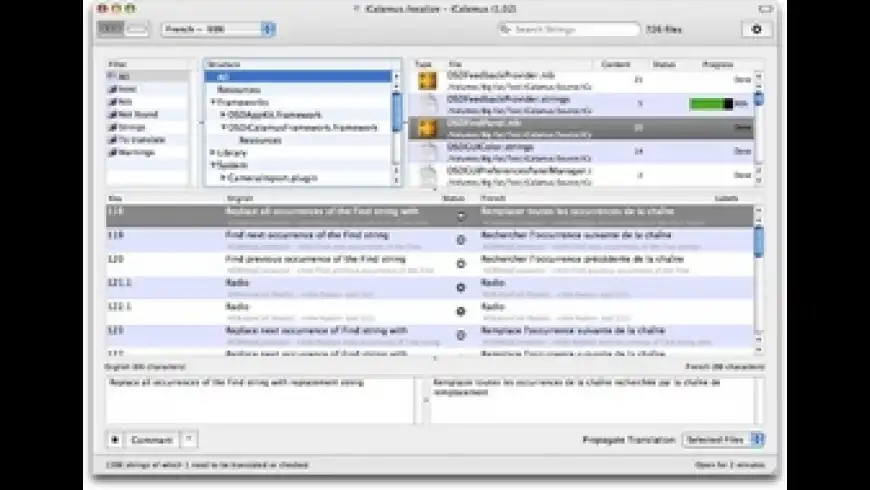The width and height of the screenshot is (870, 490).
Task: Pick the To translate filter icon
Action: [x=112, y=140]
